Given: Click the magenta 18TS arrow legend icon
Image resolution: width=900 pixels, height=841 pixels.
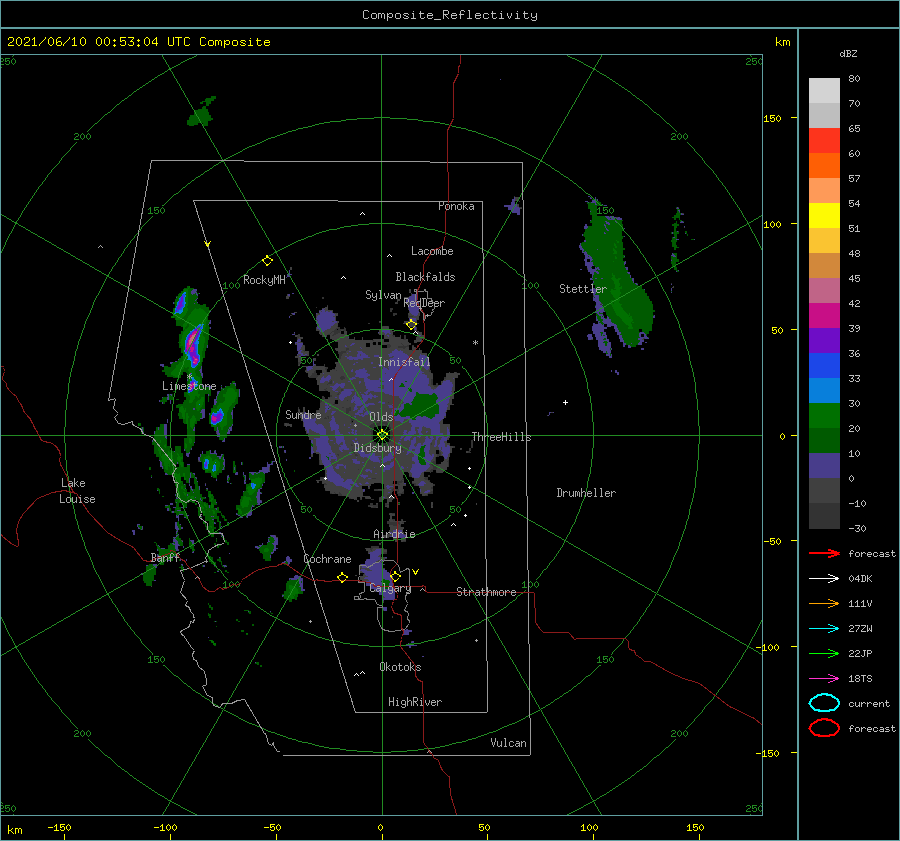Looking at the screenshot, I should click(824, 679).
